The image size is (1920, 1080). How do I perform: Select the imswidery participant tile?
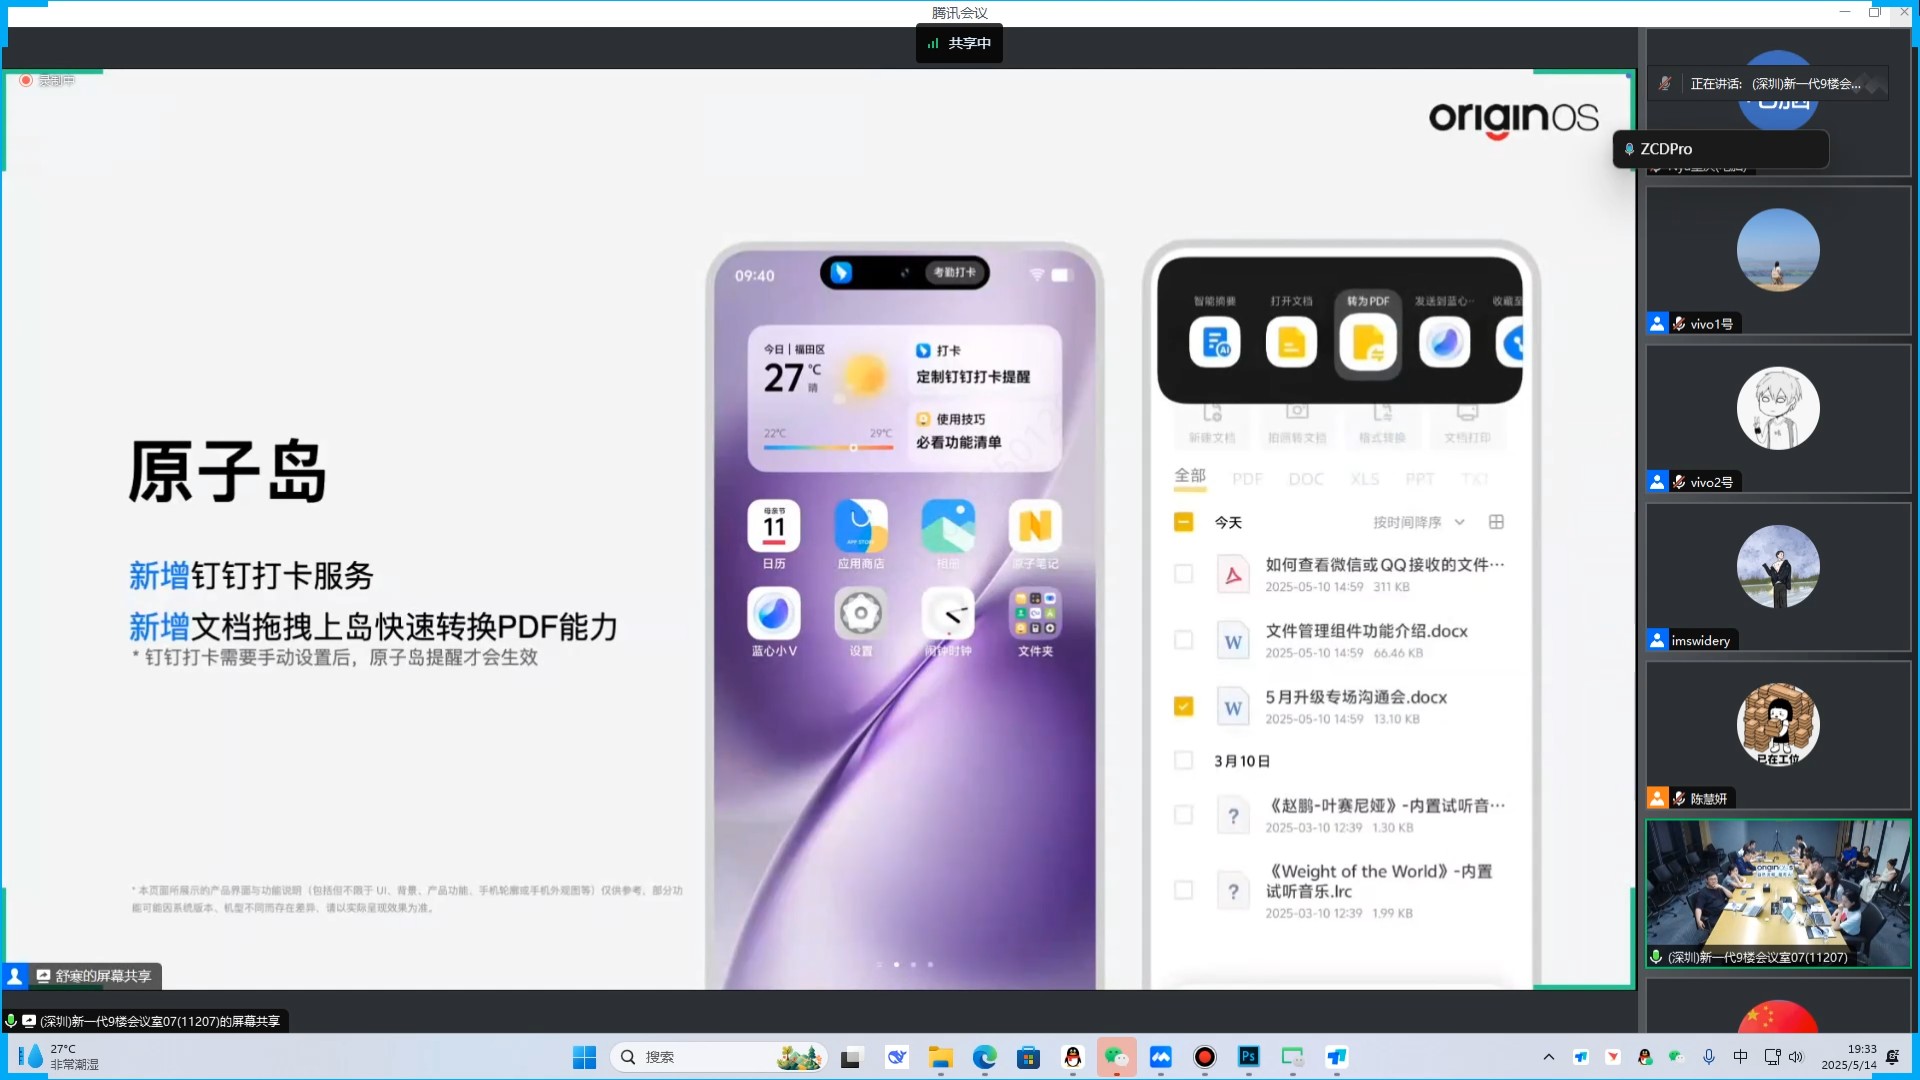click(x=1778, y=577)
